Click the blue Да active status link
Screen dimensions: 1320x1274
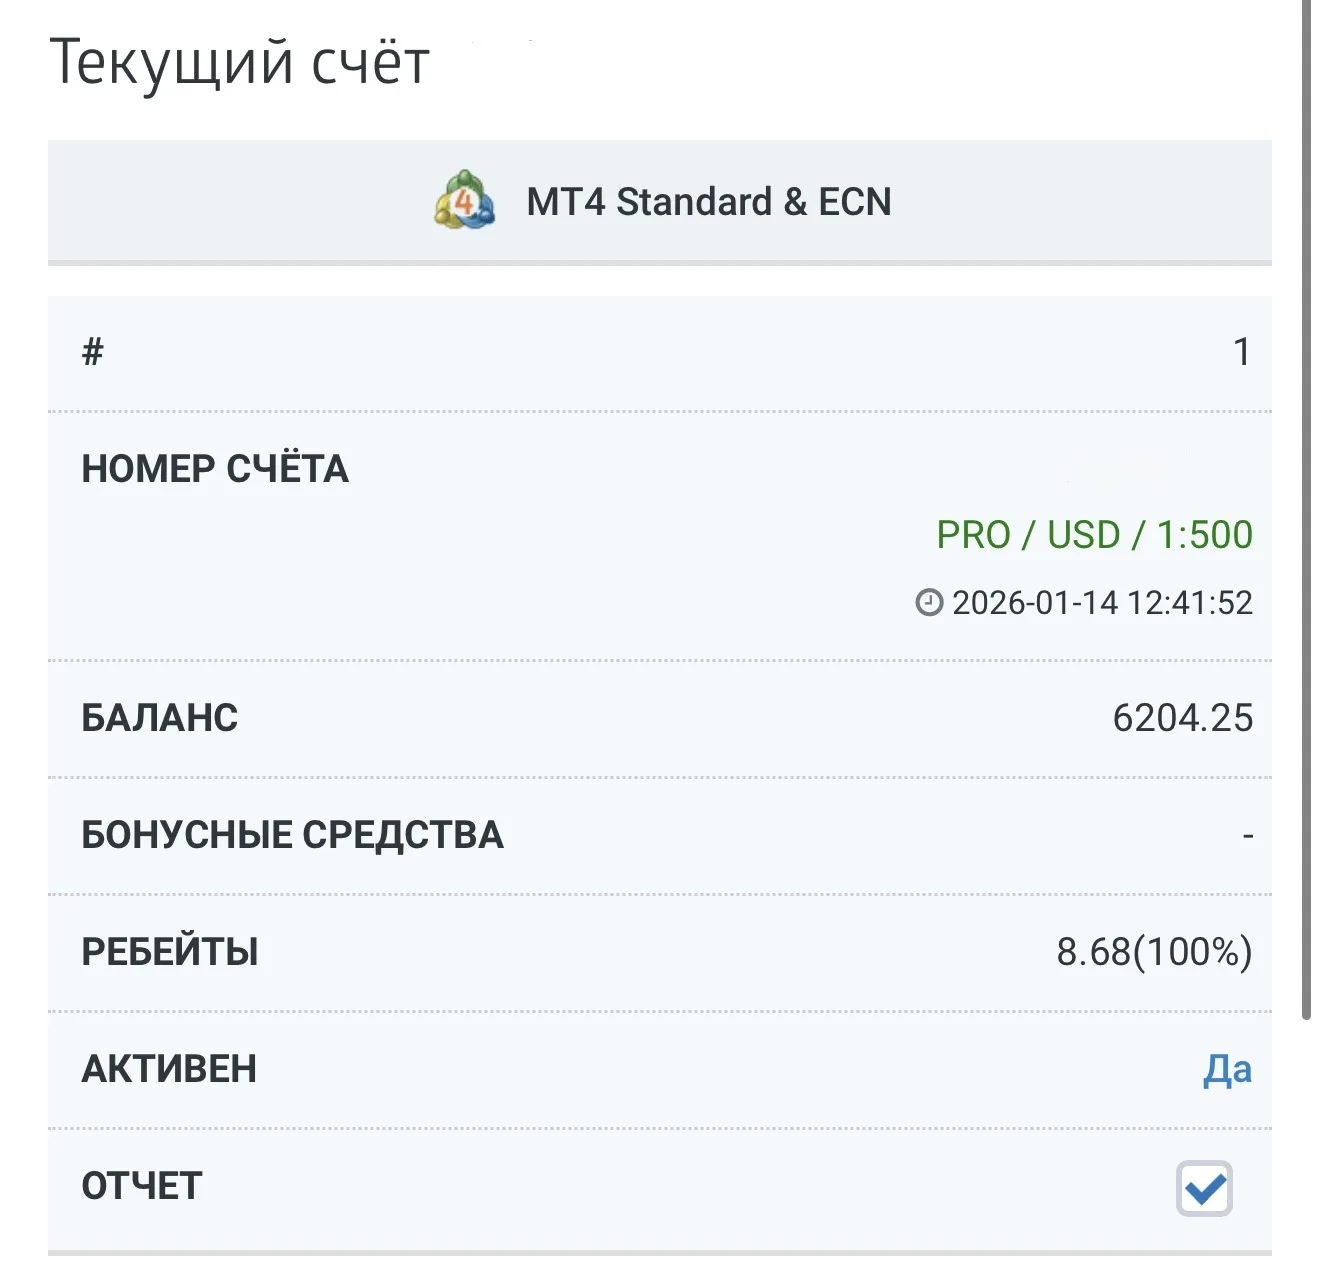(1227, 1070)
